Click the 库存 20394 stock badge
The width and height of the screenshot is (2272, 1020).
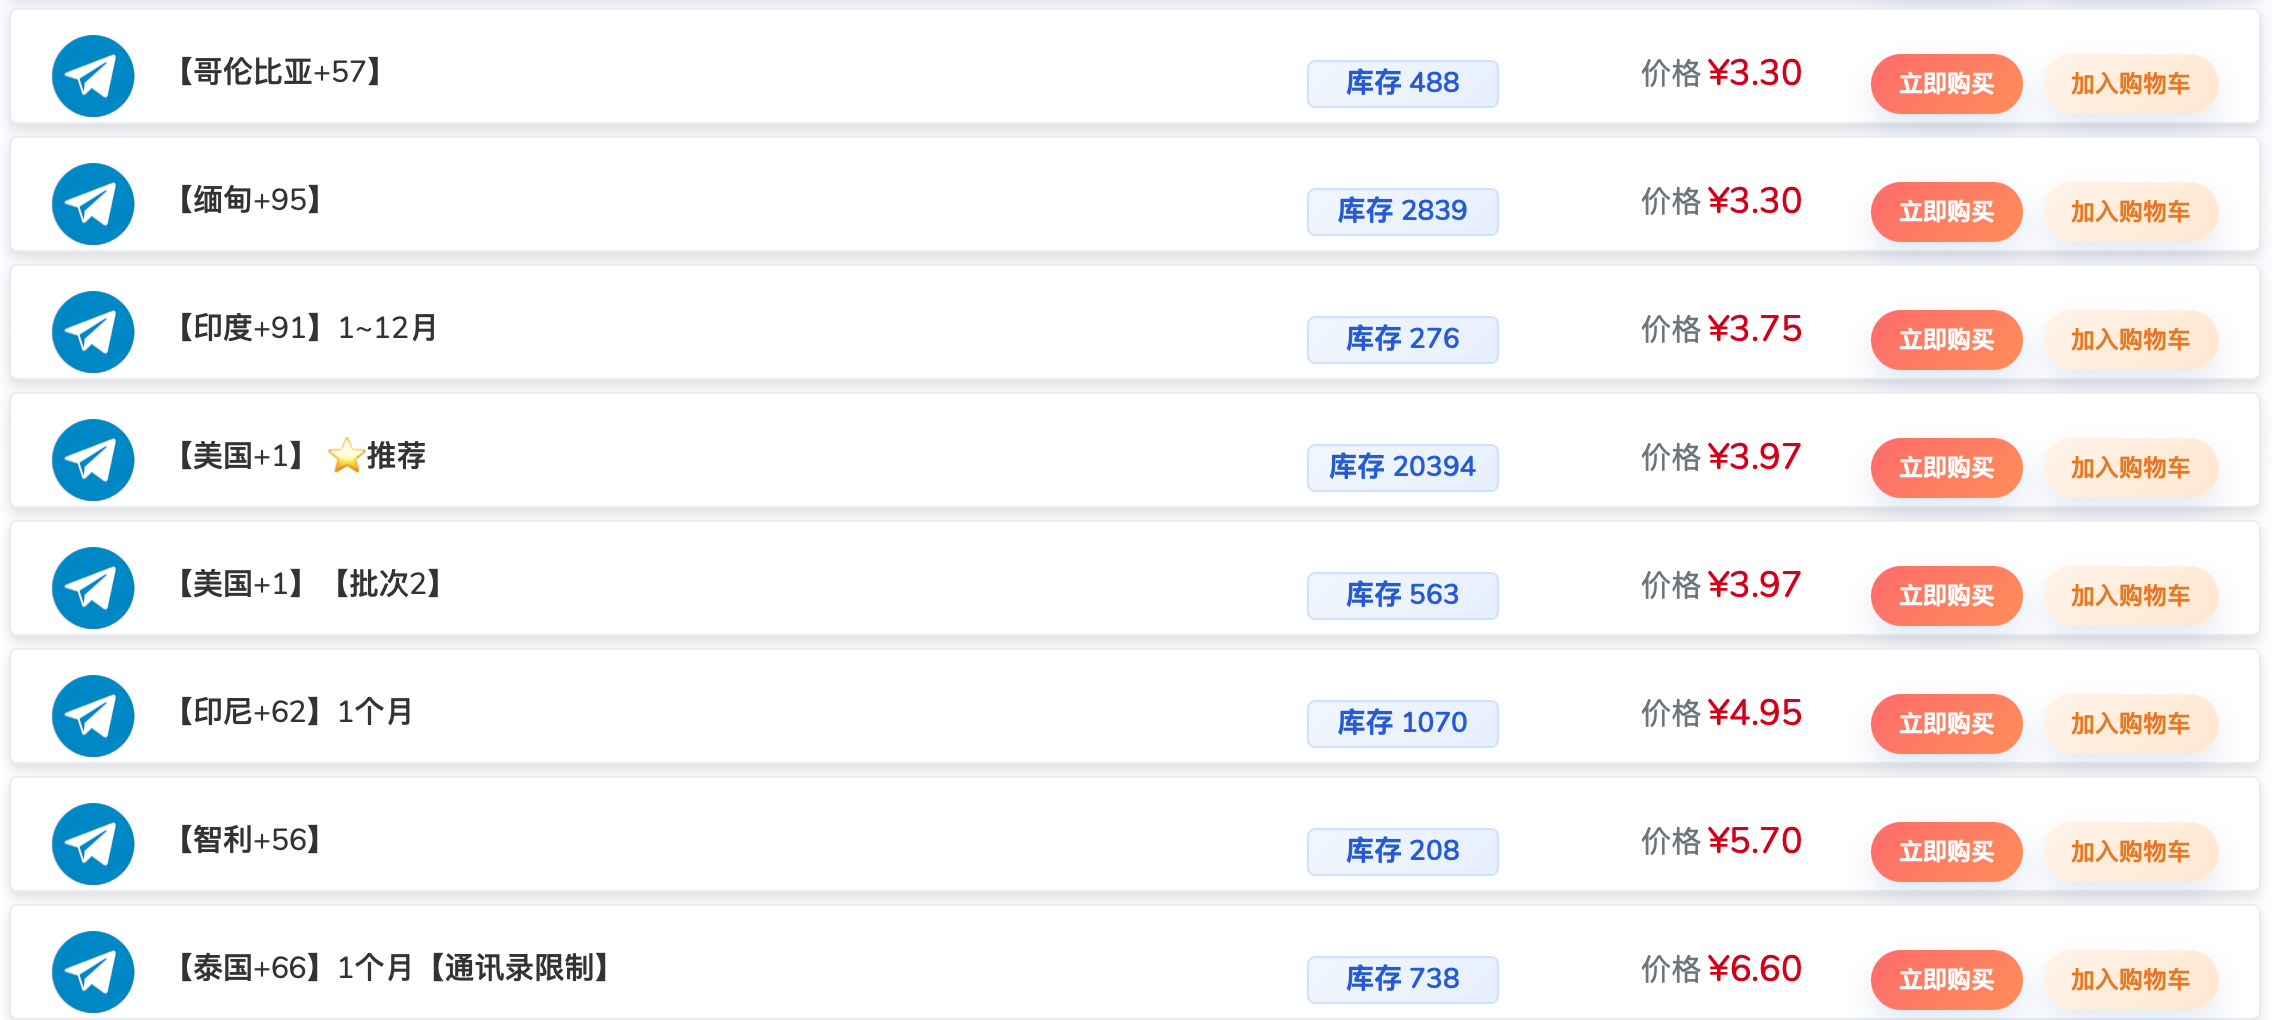[1402, 467]
